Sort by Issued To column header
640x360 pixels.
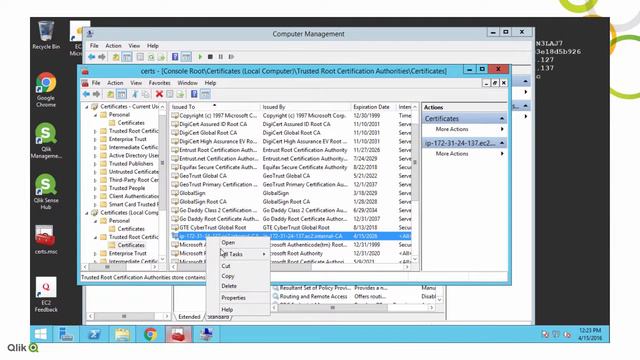214,107
